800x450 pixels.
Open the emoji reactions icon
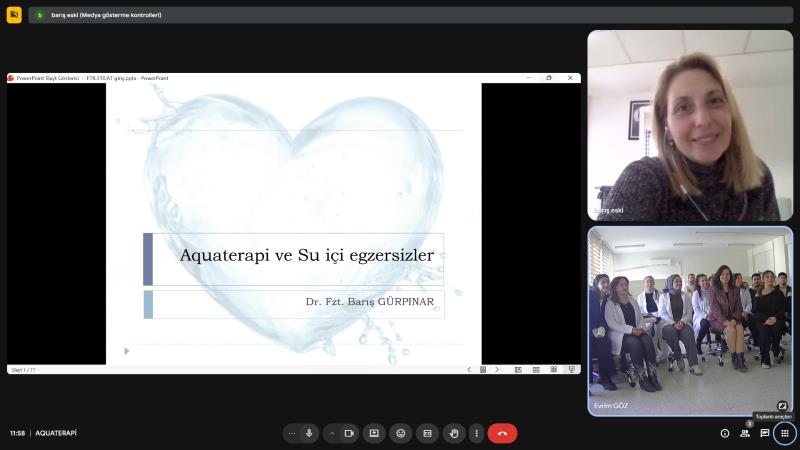(x=401, y=433)
